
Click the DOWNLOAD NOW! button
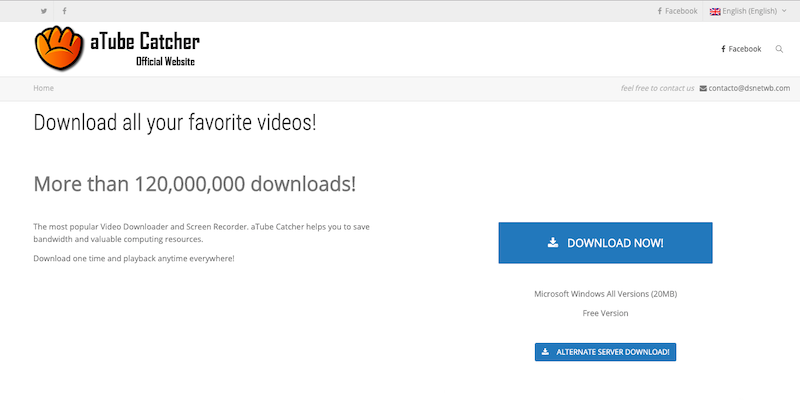pyautogui.click(x=605, y=243)
